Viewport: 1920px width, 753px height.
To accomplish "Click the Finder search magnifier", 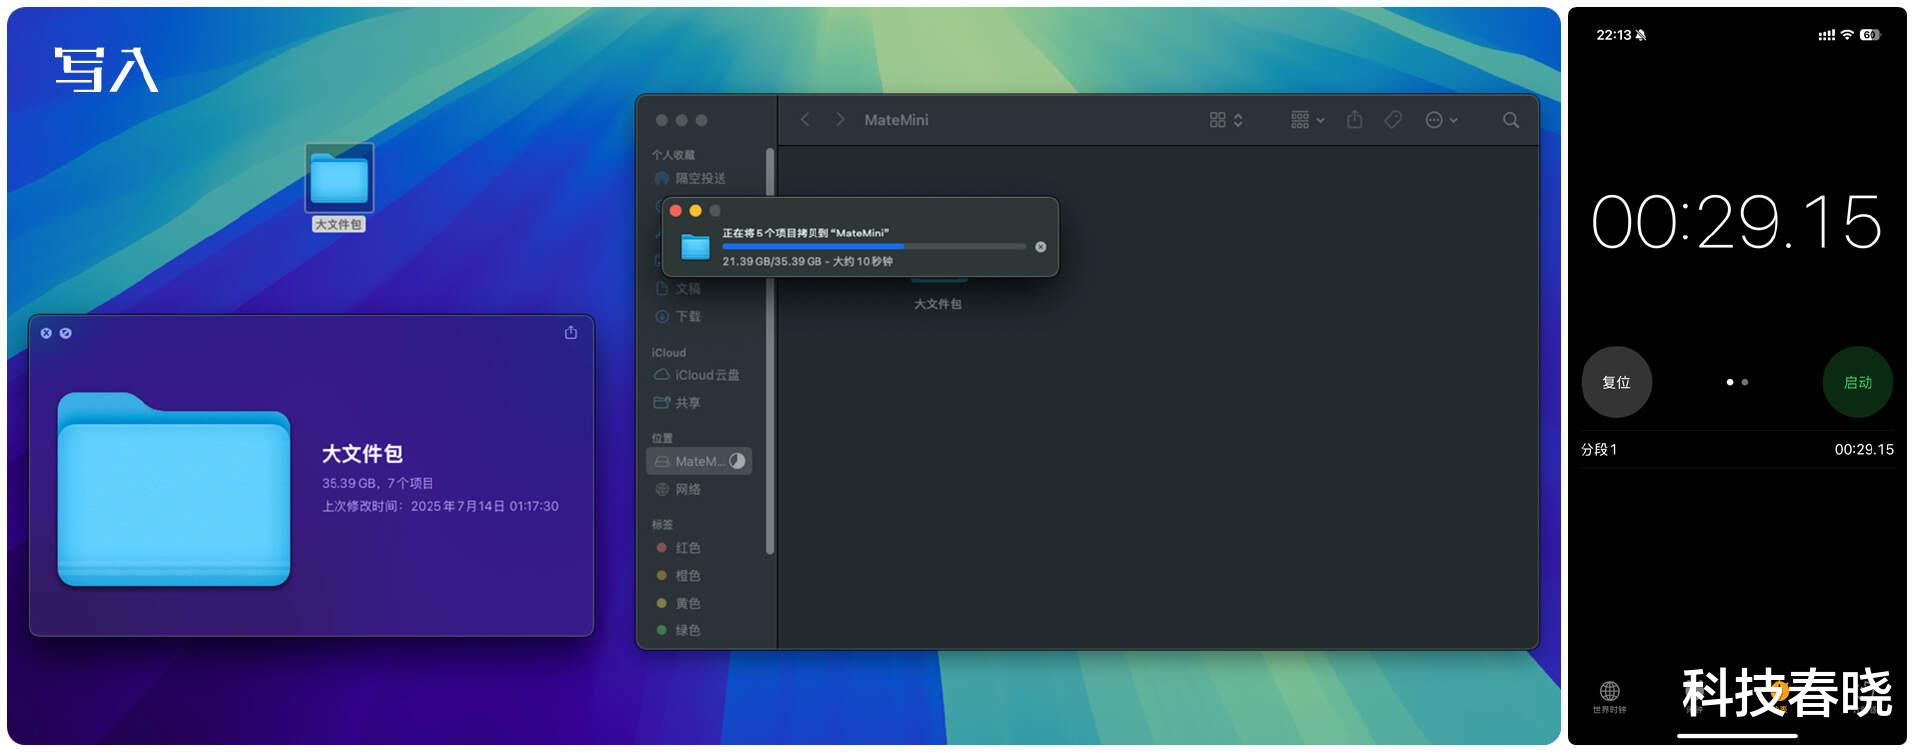I will click(1511, 120).
